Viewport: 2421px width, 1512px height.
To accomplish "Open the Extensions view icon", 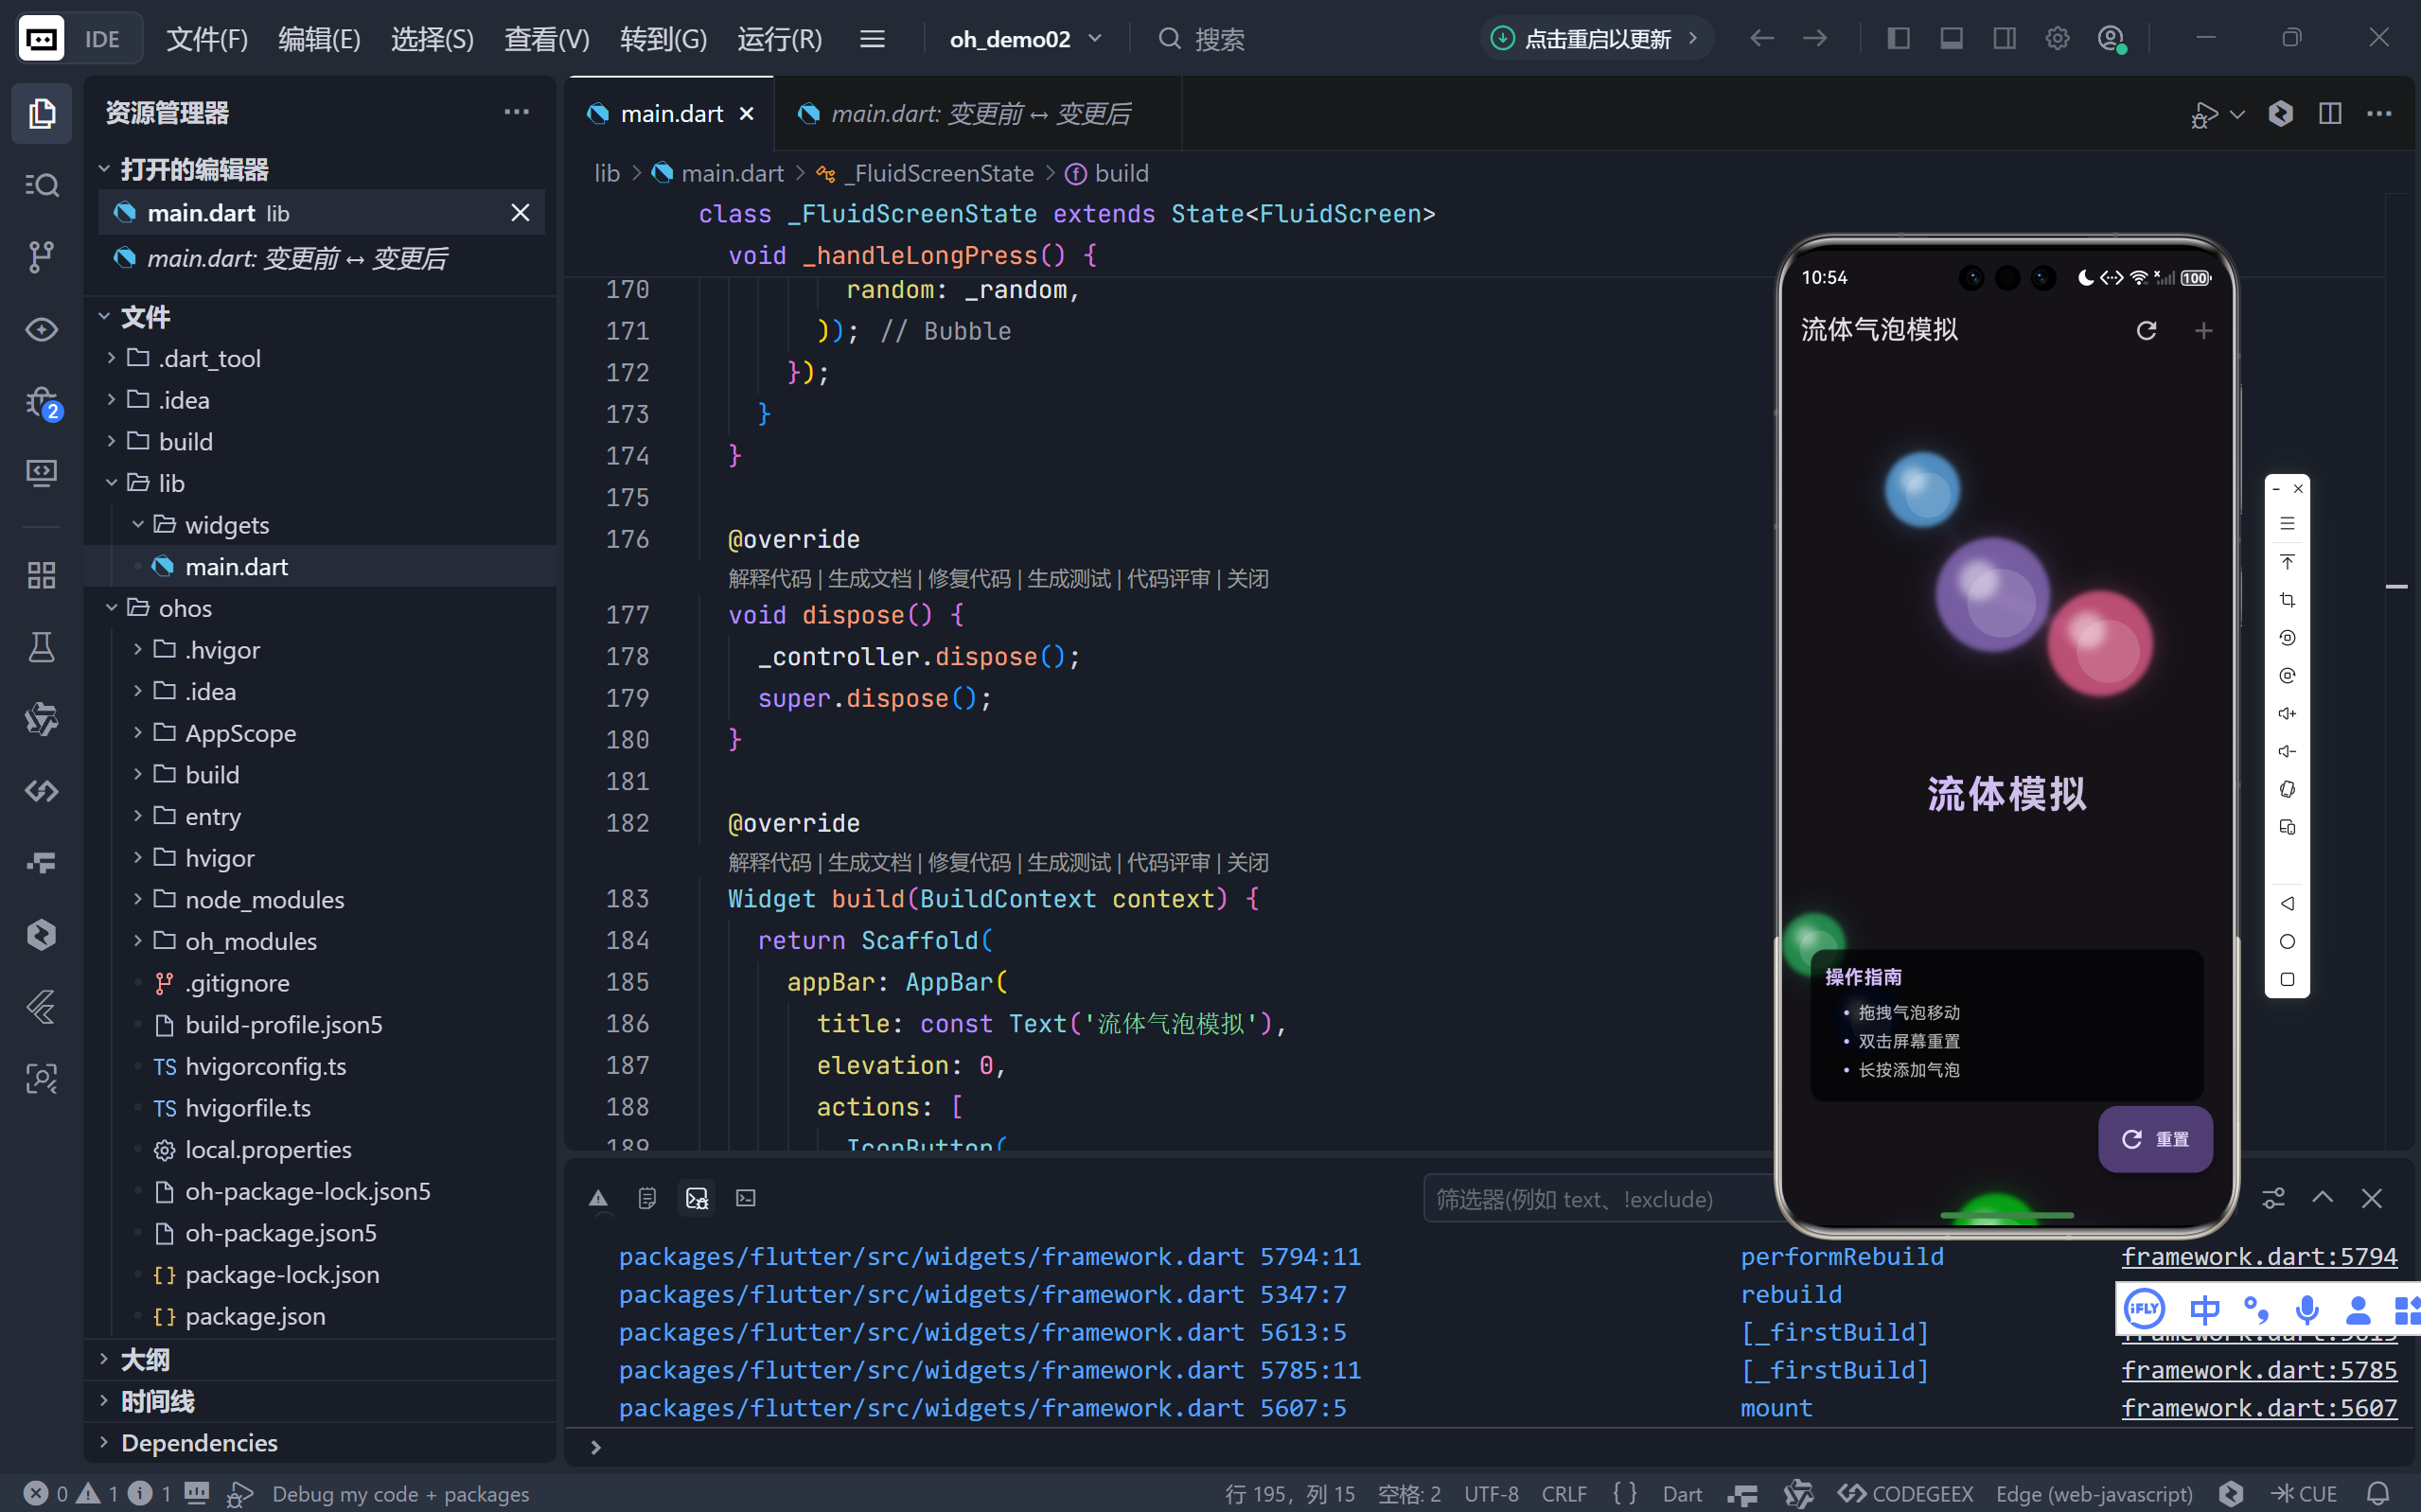I will click(41, 575).
